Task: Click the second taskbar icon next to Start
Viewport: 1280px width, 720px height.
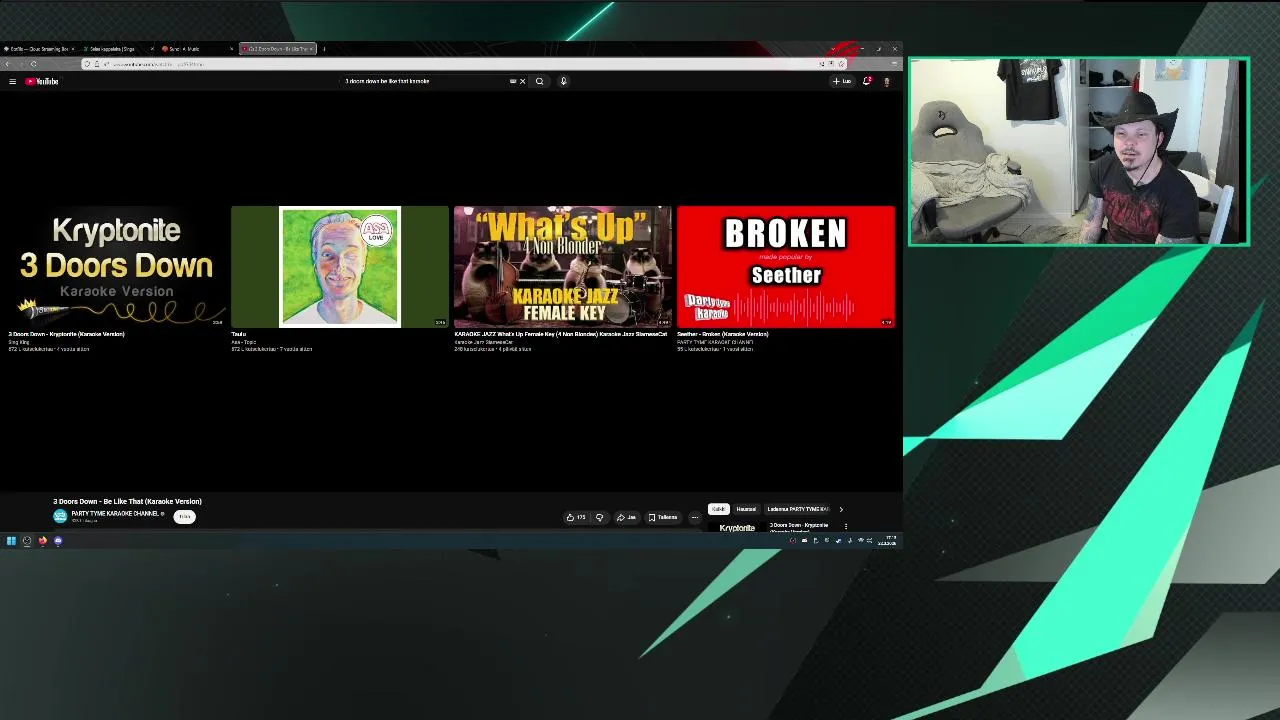Action: (27, 541)
